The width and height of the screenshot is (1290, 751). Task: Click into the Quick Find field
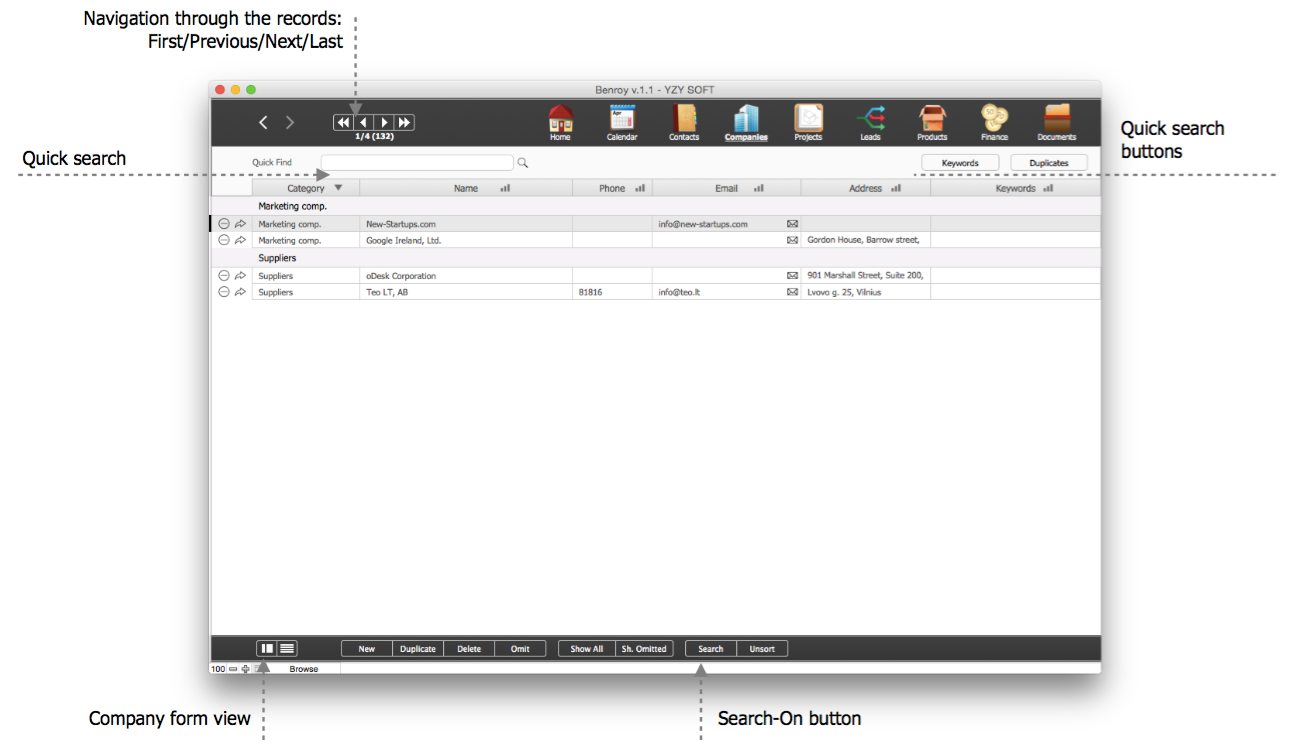pos(416,163)
